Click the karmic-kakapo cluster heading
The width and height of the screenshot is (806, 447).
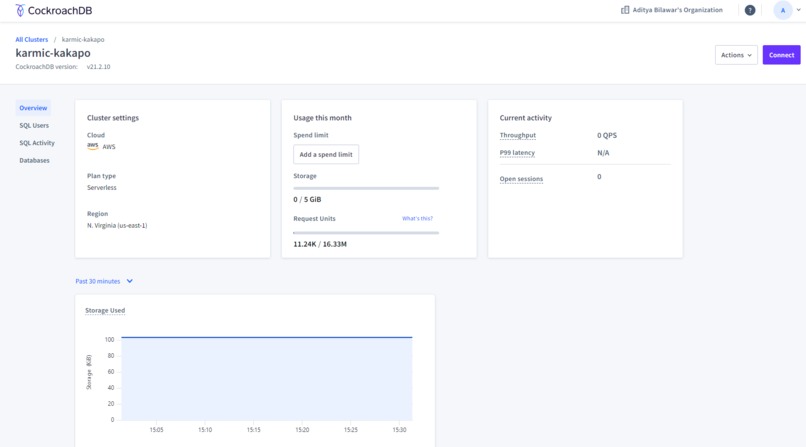click(53, 53)
